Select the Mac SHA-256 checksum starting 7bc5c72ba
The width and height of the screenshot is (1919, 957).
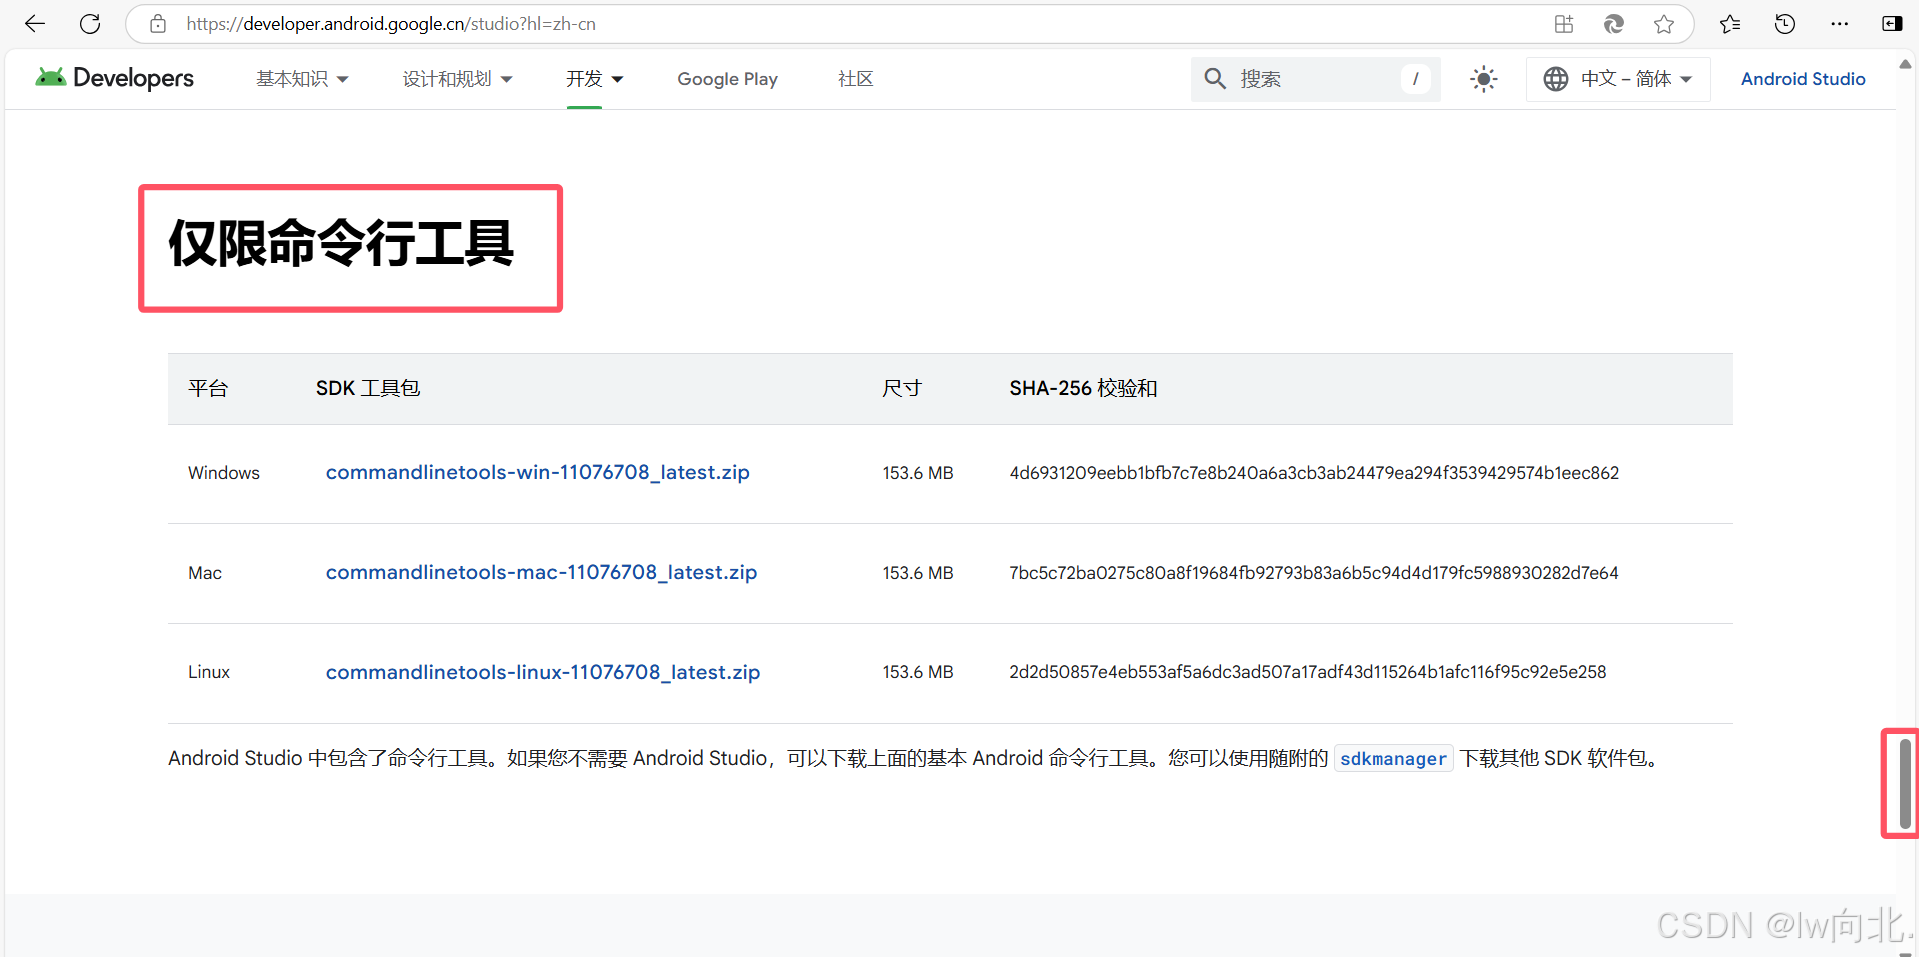click(x=1314, y=573)
